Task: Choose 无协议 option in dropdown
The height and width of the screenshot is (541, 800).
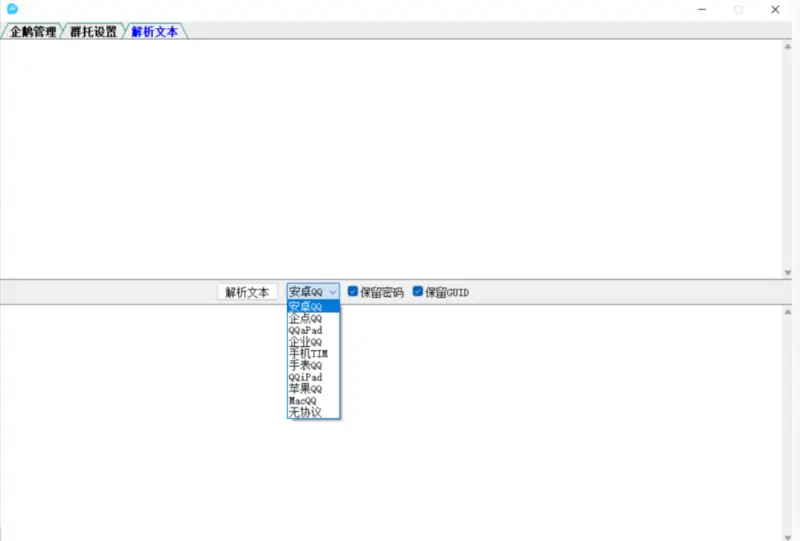Action: click(312, 412)
